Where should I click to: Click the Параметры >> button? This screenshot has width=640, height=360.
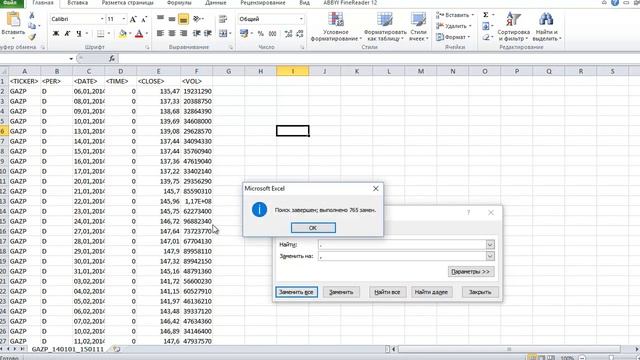click(x=471, y=272)
